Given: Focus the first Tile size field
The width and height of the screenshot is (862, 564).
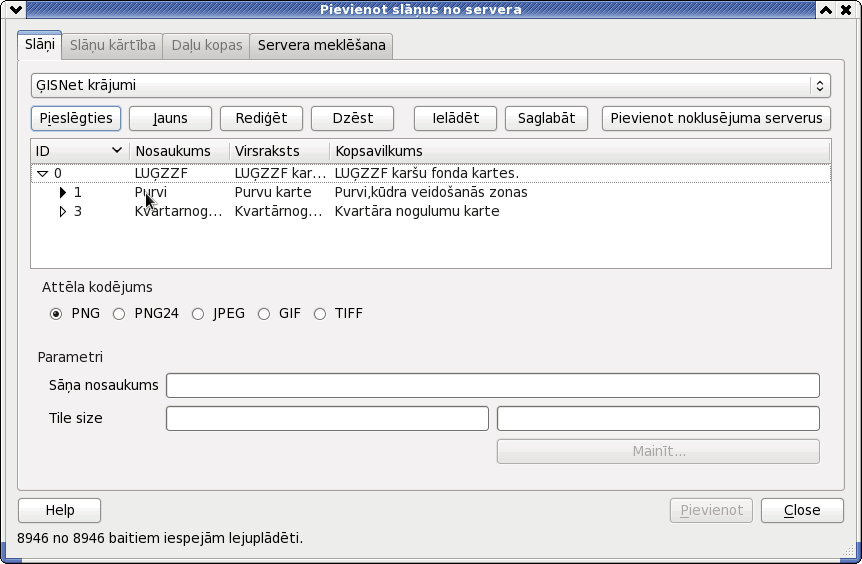Looking at the screenshot, I should 327,418.
